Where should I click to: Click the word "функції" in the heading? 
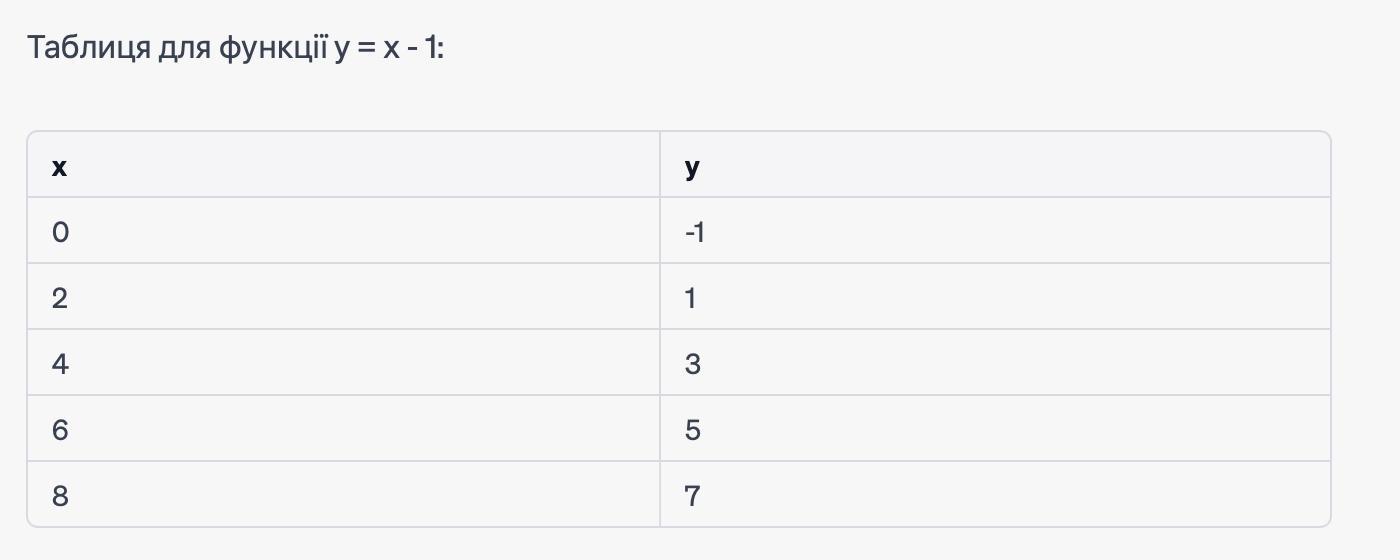tap(272, 47)
